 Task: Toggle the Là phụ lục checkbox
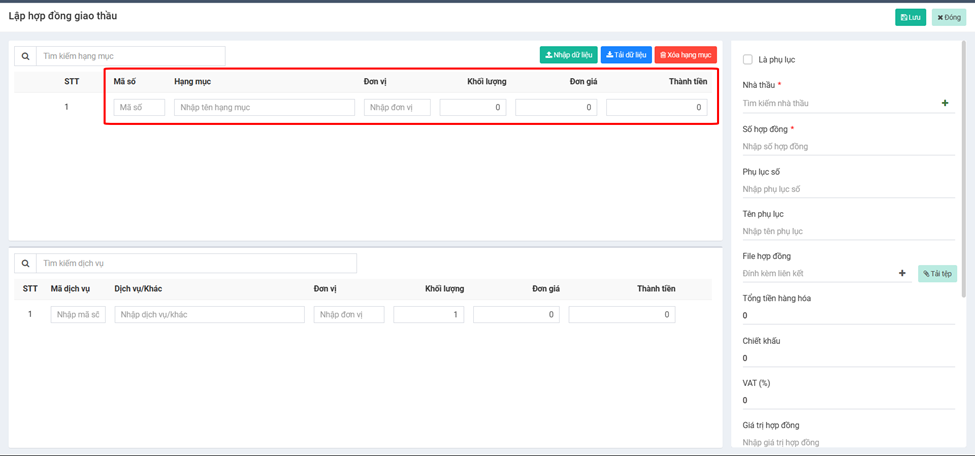click(x=748, y=60)
